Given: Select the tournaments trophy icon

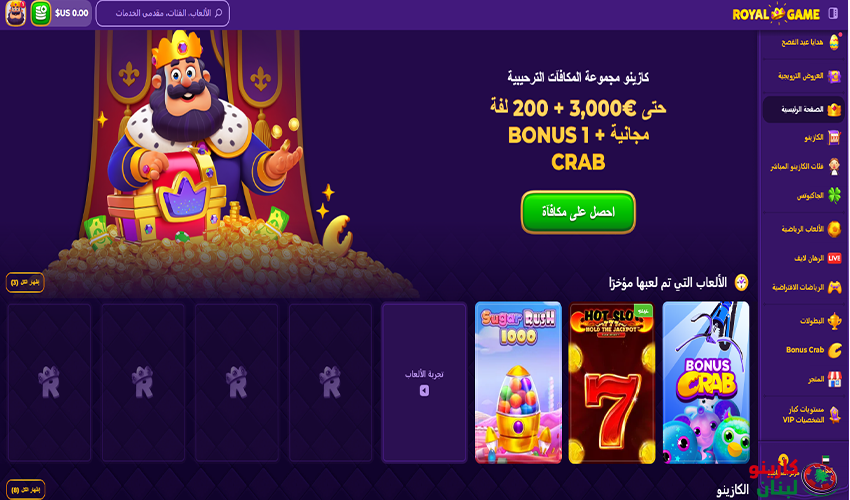Looking at the screenshot, I should click(834, 320).
